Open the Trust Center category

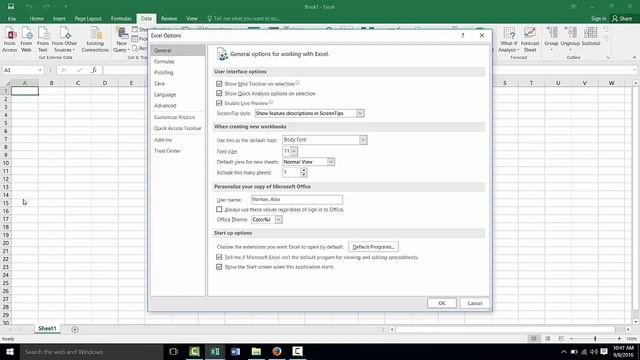pyautogui.click(x=167, y=151)
